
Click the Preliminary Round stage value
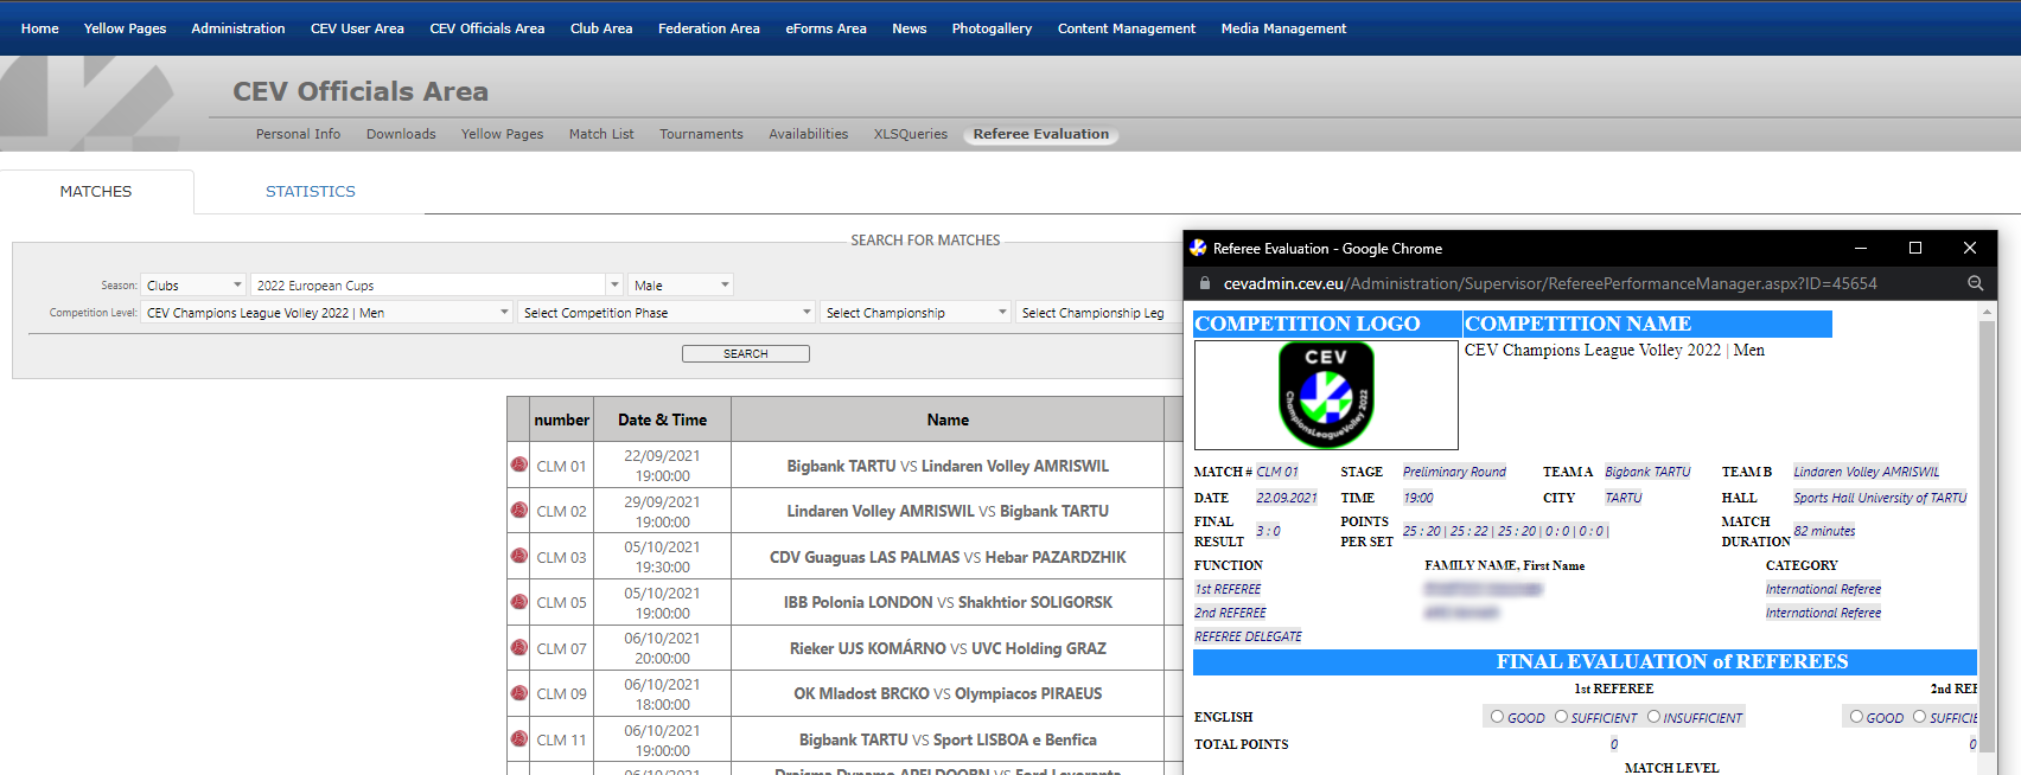pyautogui.click(x=1454, y=472)
